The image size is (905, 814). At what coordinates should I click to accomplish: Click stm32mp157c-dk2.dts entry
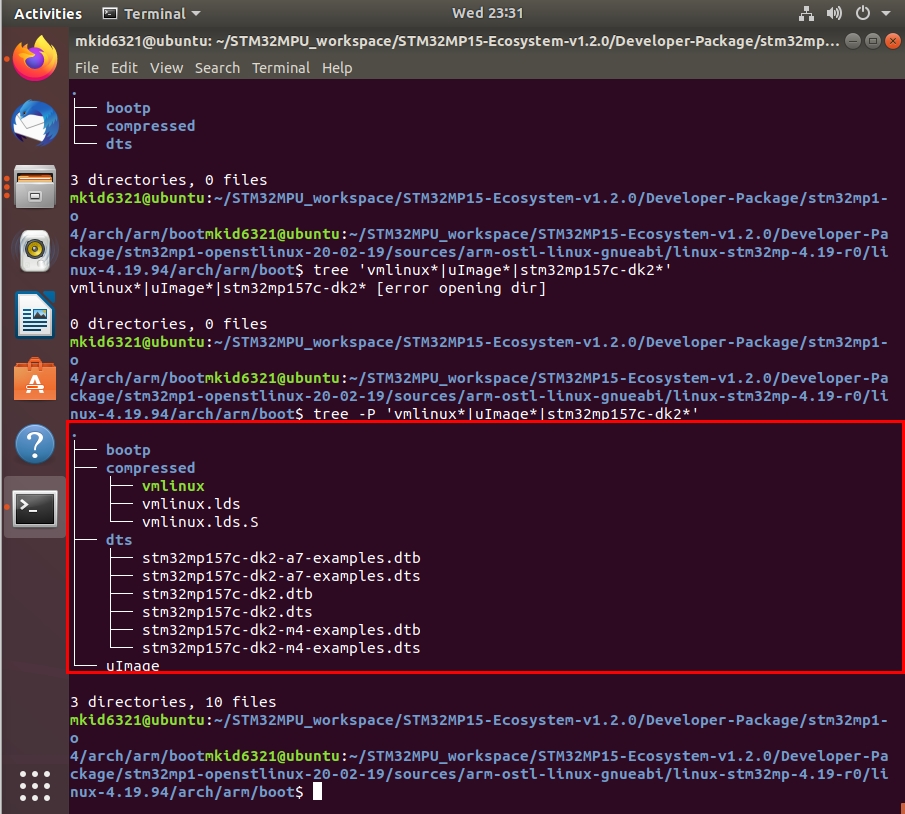227,612
